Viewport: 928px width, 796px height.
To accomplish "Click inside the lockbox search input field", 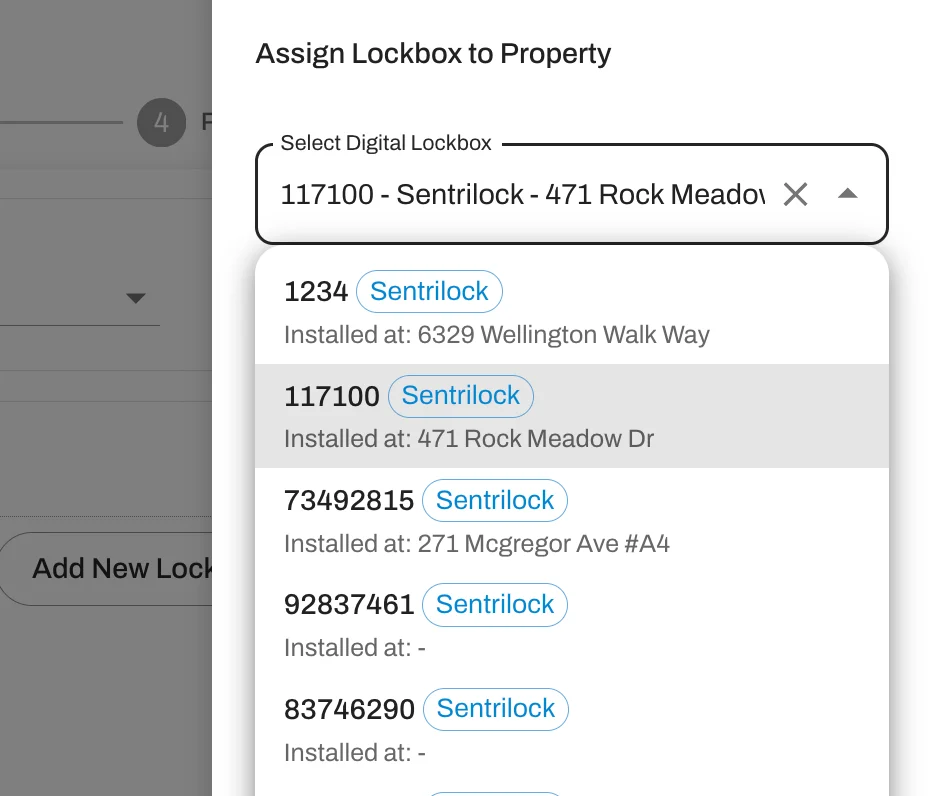I will click(x=520, y=194).
